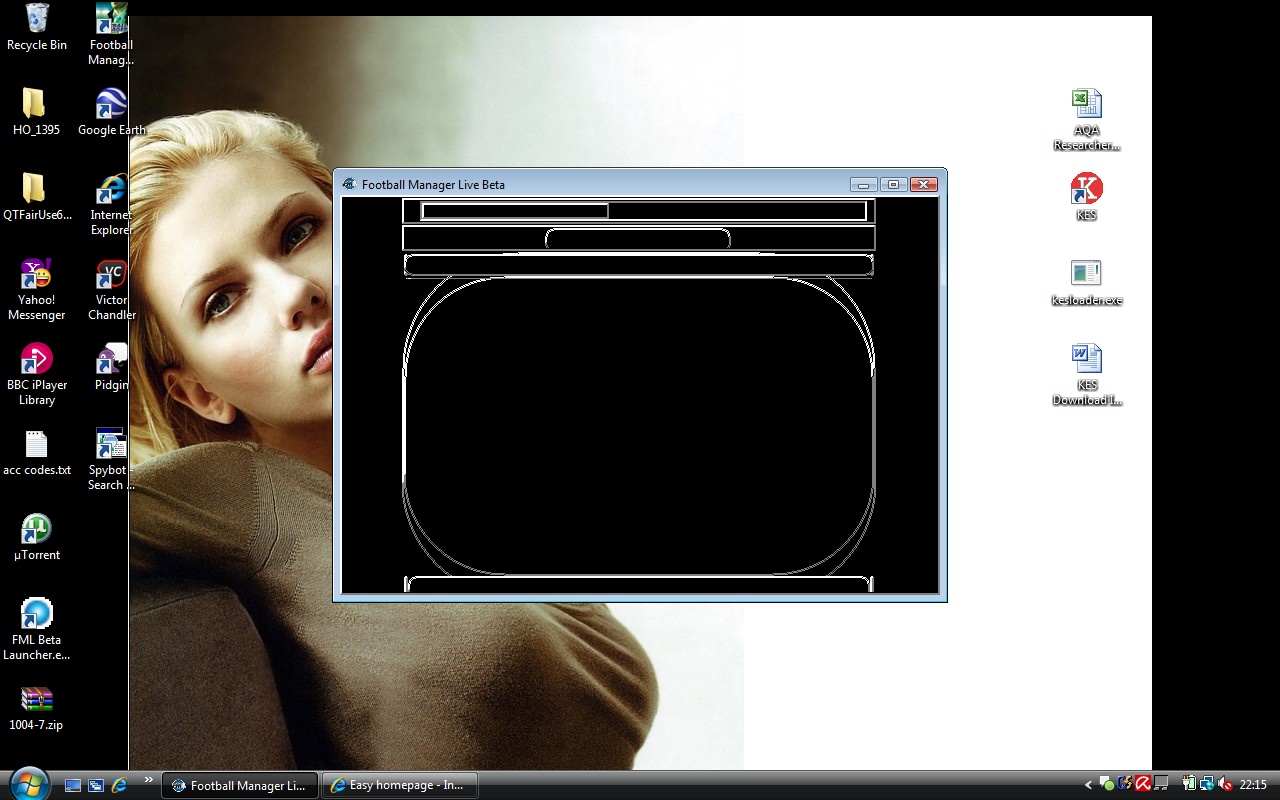Select the FML Beta Launcher icon
The width and height of the screenshot is (1280, 800).
pos(36,629)
